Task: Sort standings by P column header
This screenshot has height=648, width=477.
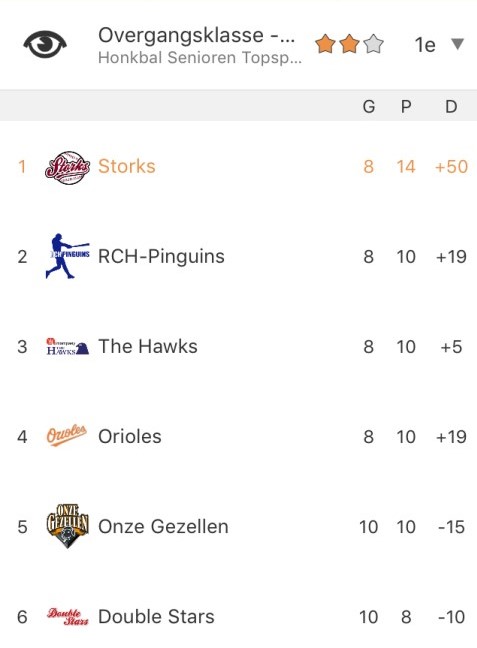Action: point(406,107)
